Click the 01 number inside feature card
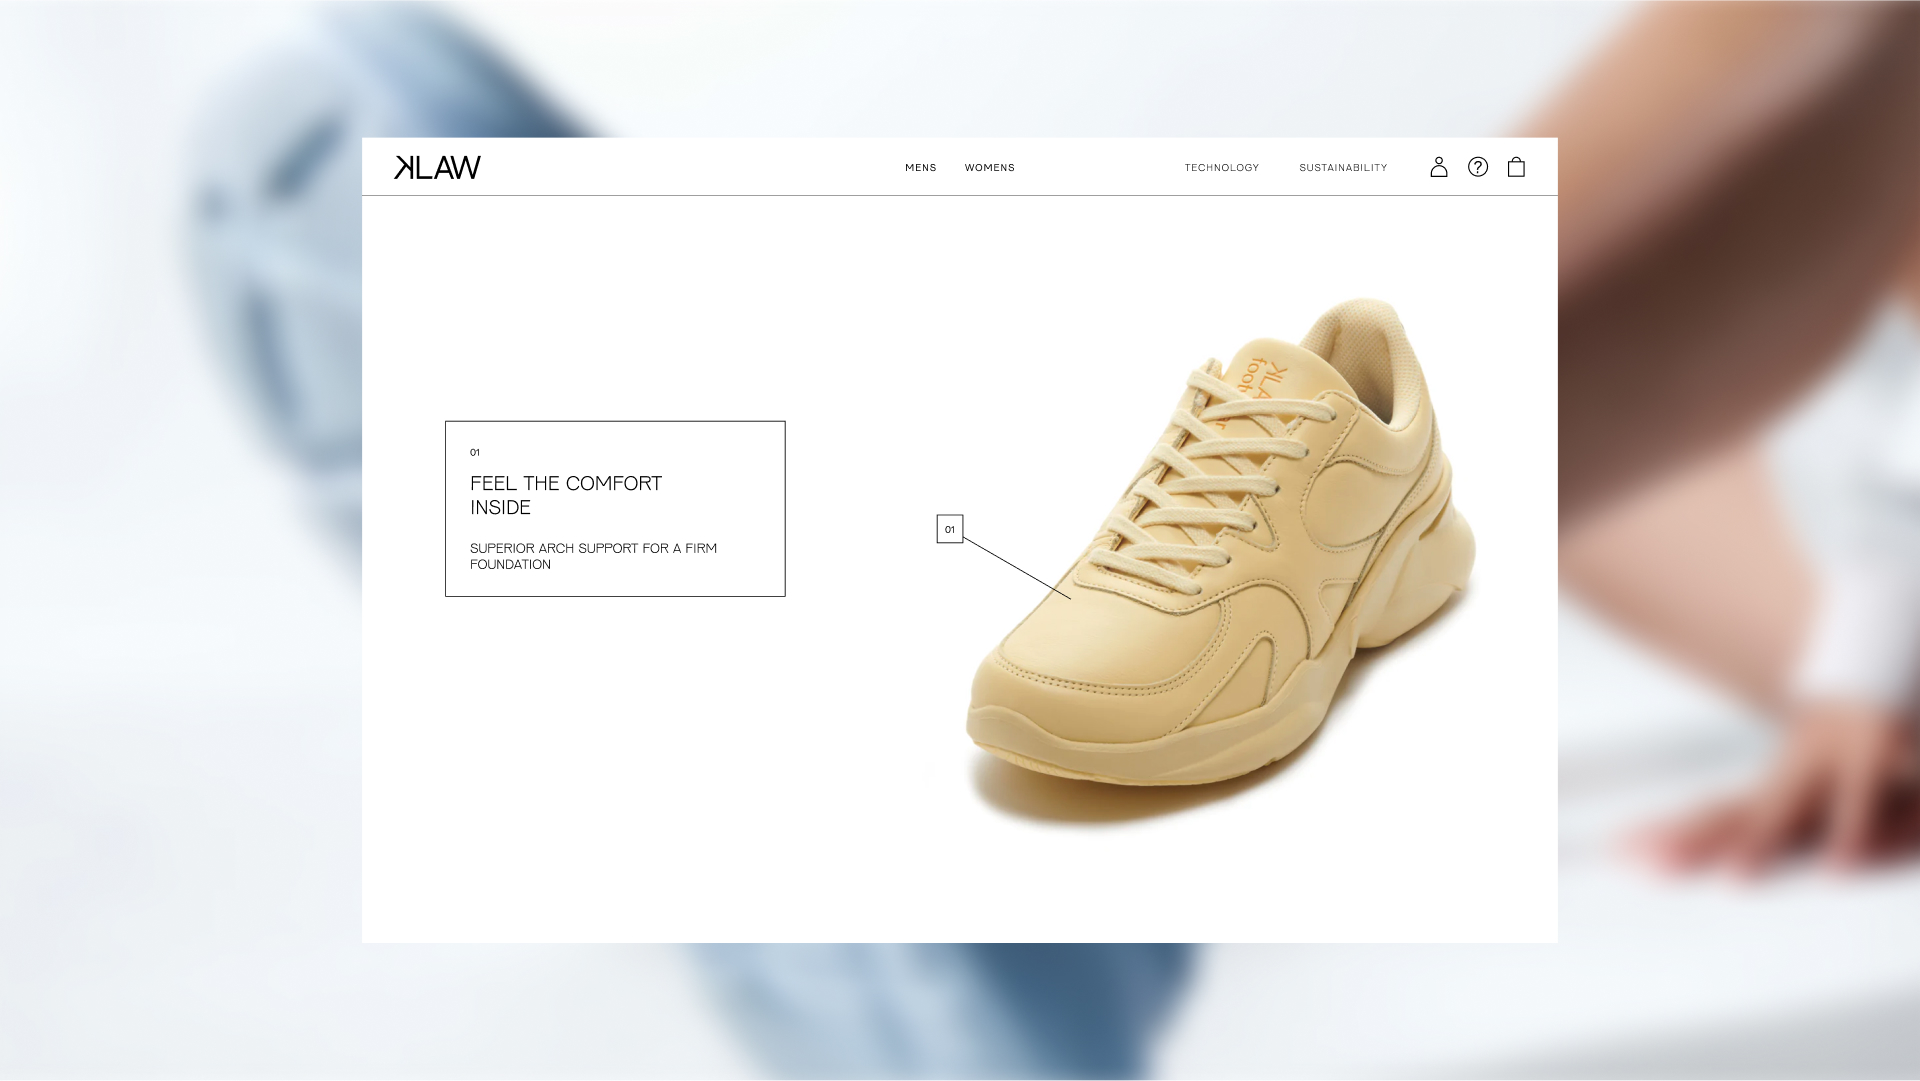Viewport: 1920px width, 1081px height. (475, 452)
